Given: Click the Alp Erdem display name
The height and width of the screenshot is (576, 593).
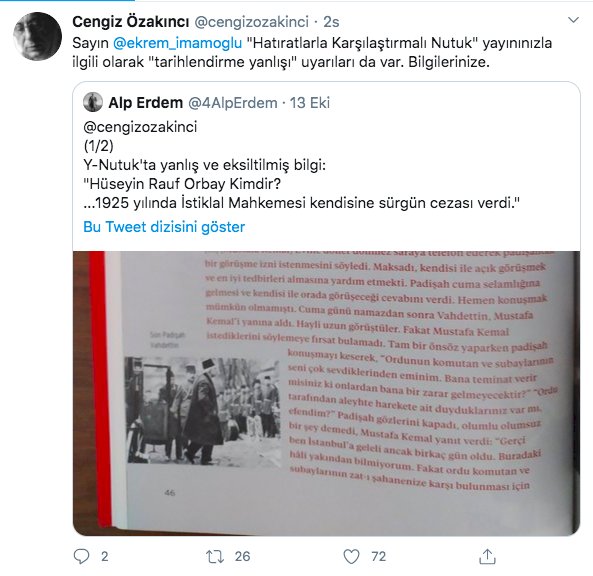Looking at the screenshot, I should 146,102.
